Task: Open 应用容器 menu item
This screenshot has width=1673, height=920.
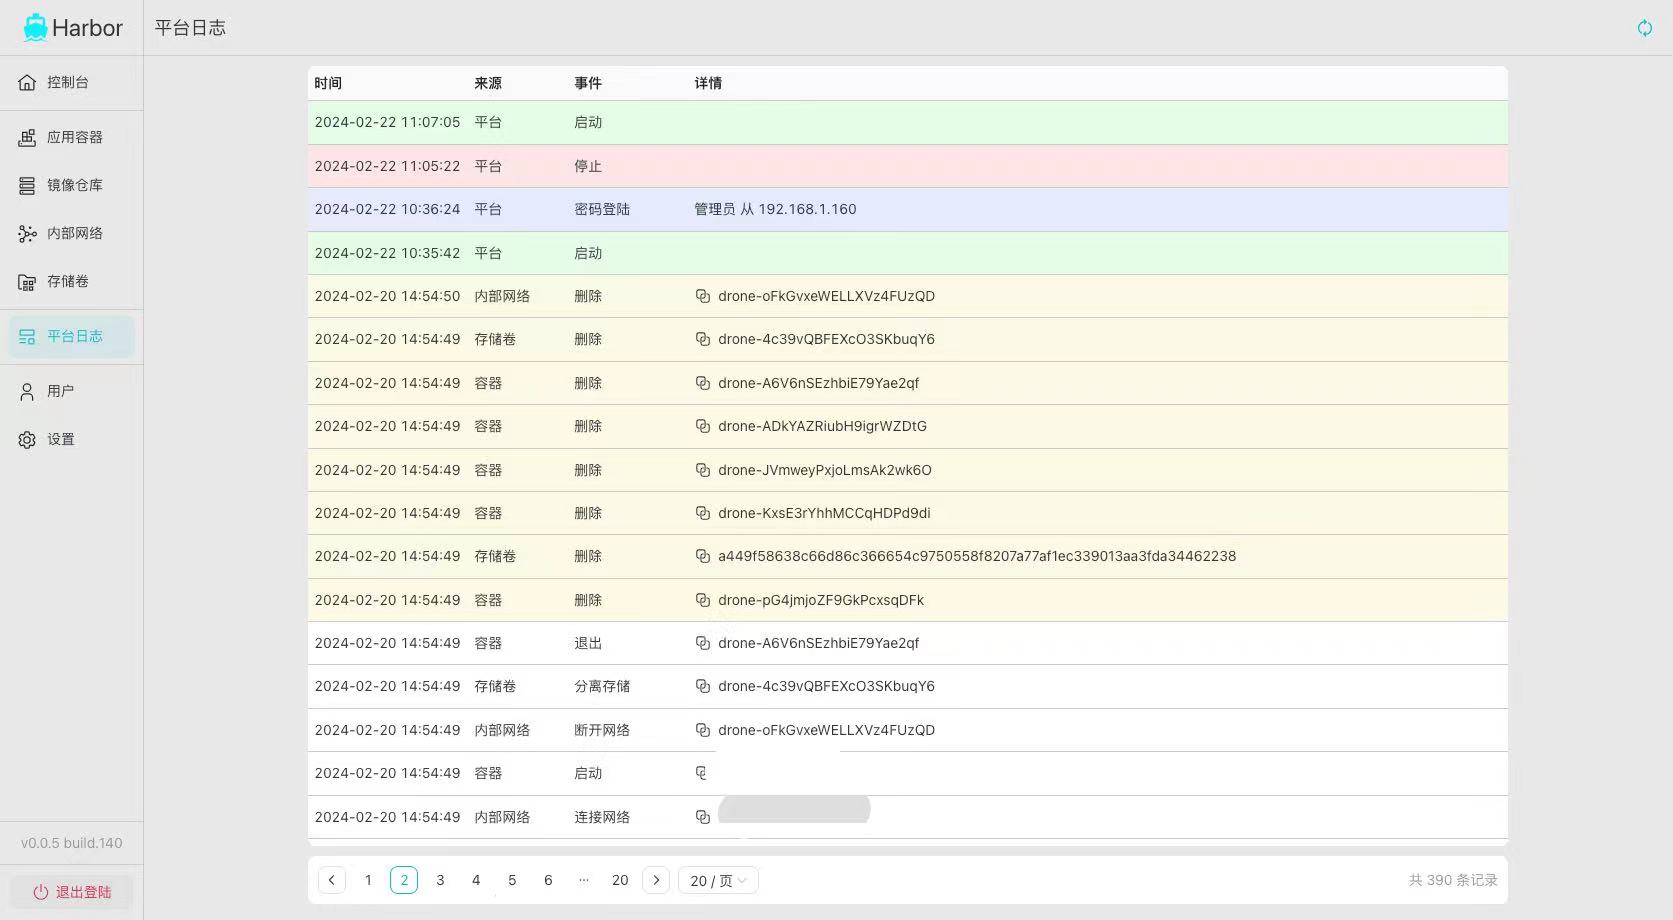Action: coord(71,138)
